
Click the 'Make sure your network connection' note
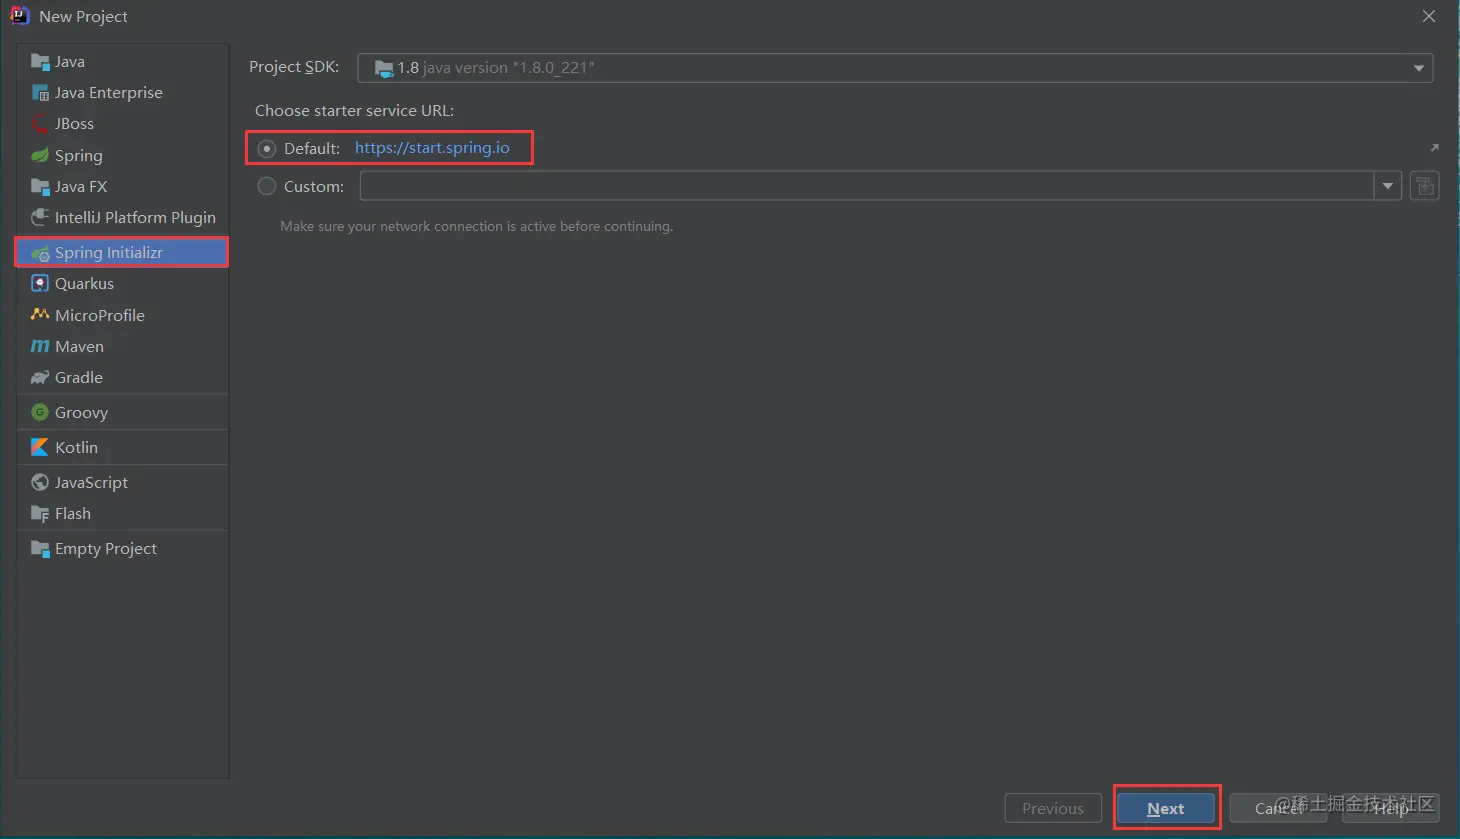coord(476,227)
